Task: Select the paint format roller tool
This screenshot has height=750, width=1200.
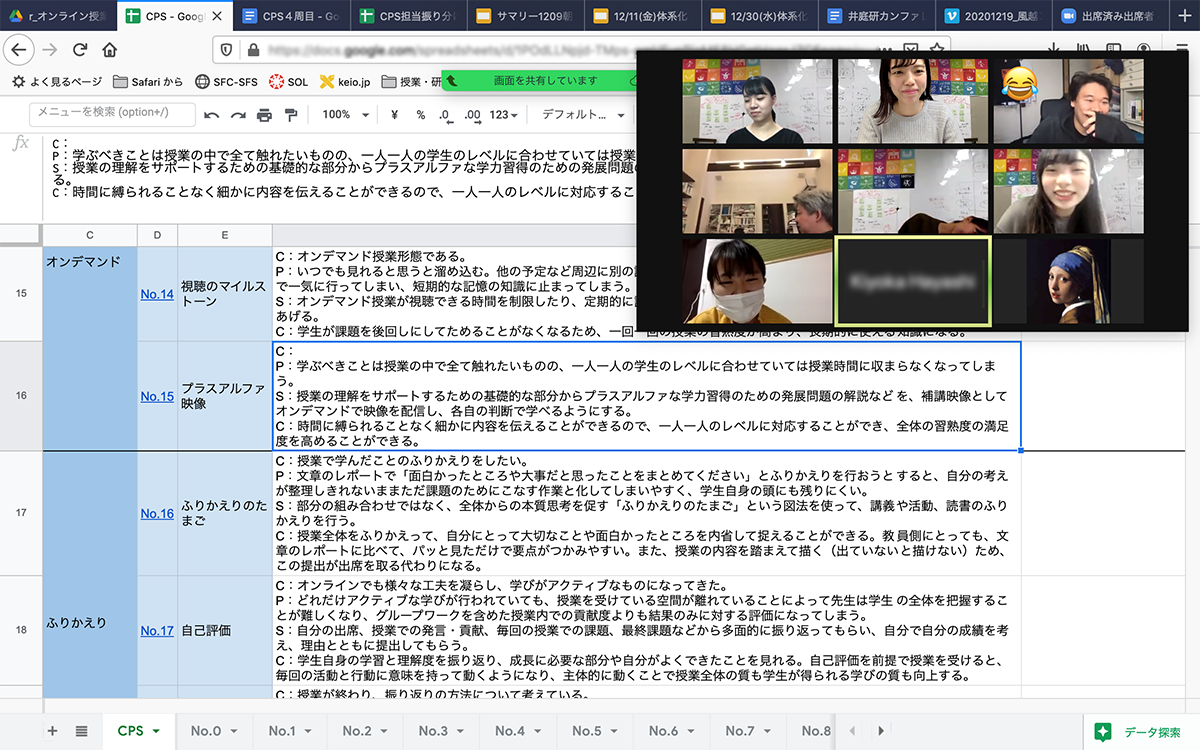Action: pos(291,115)
